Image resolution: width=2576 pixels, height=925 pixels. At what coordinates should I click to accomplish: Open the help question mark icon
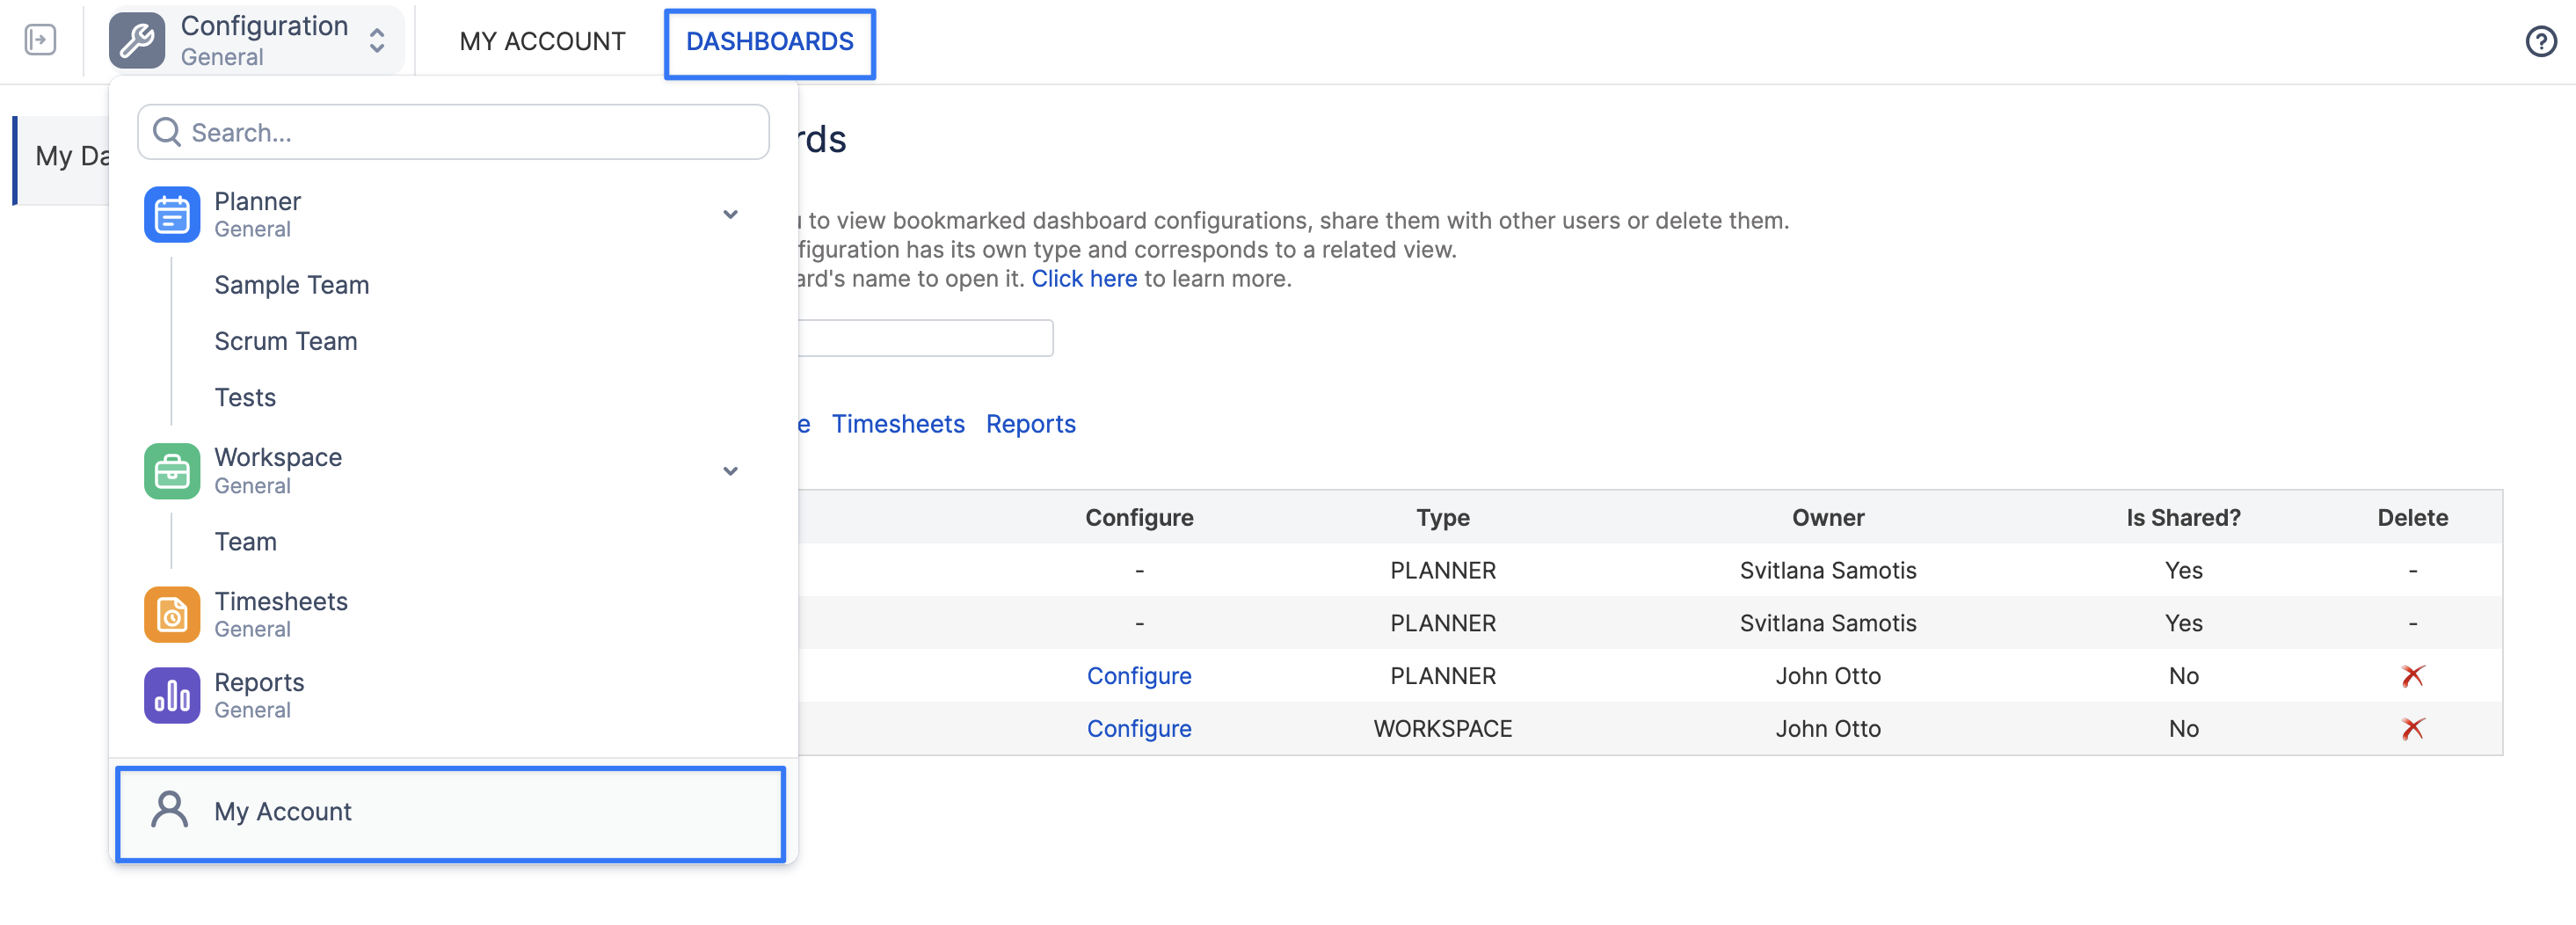point(2540,41)
